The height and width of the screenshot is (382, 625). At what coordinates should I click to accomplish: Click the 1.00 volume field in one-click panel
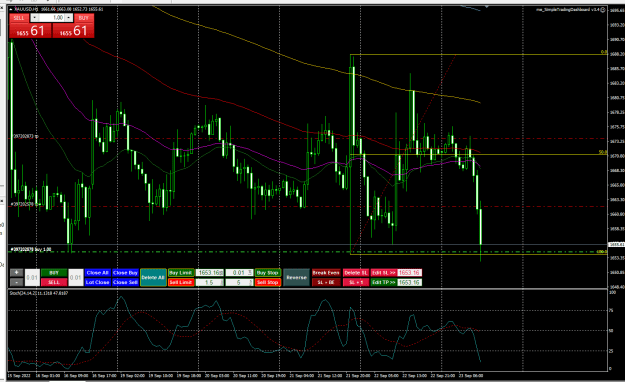click(52, 18)
